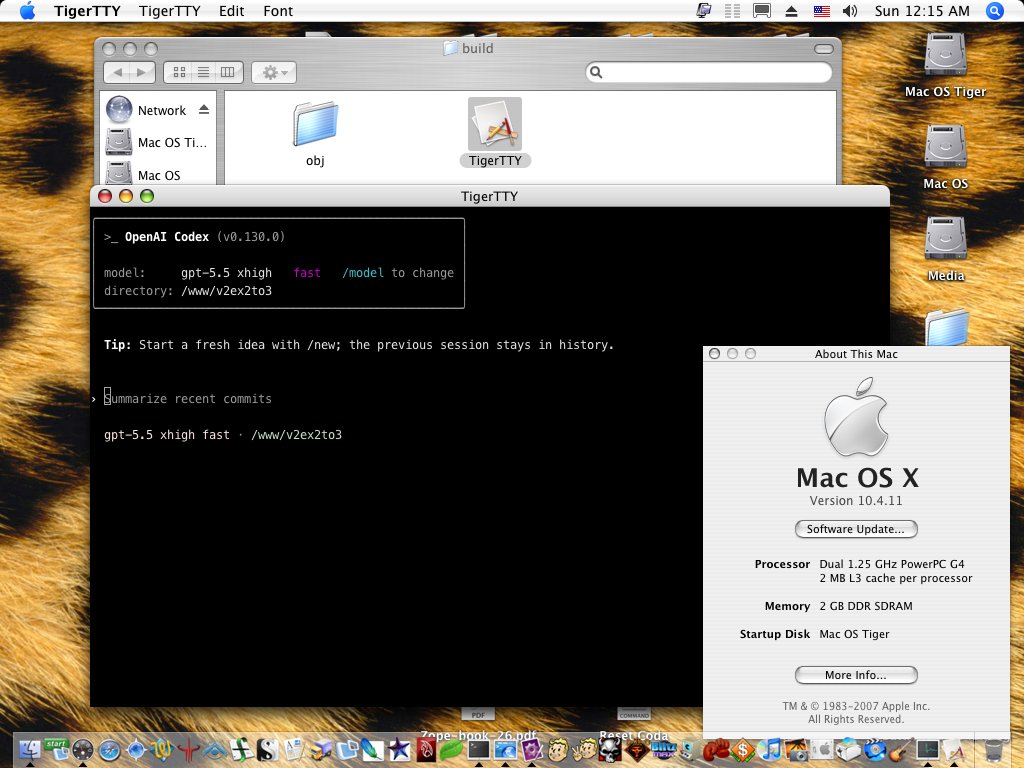Click the Startup Disk value Mac OS Tiger
The image size is (1024, 768).
pyautogui.click(x=854, y=634)
